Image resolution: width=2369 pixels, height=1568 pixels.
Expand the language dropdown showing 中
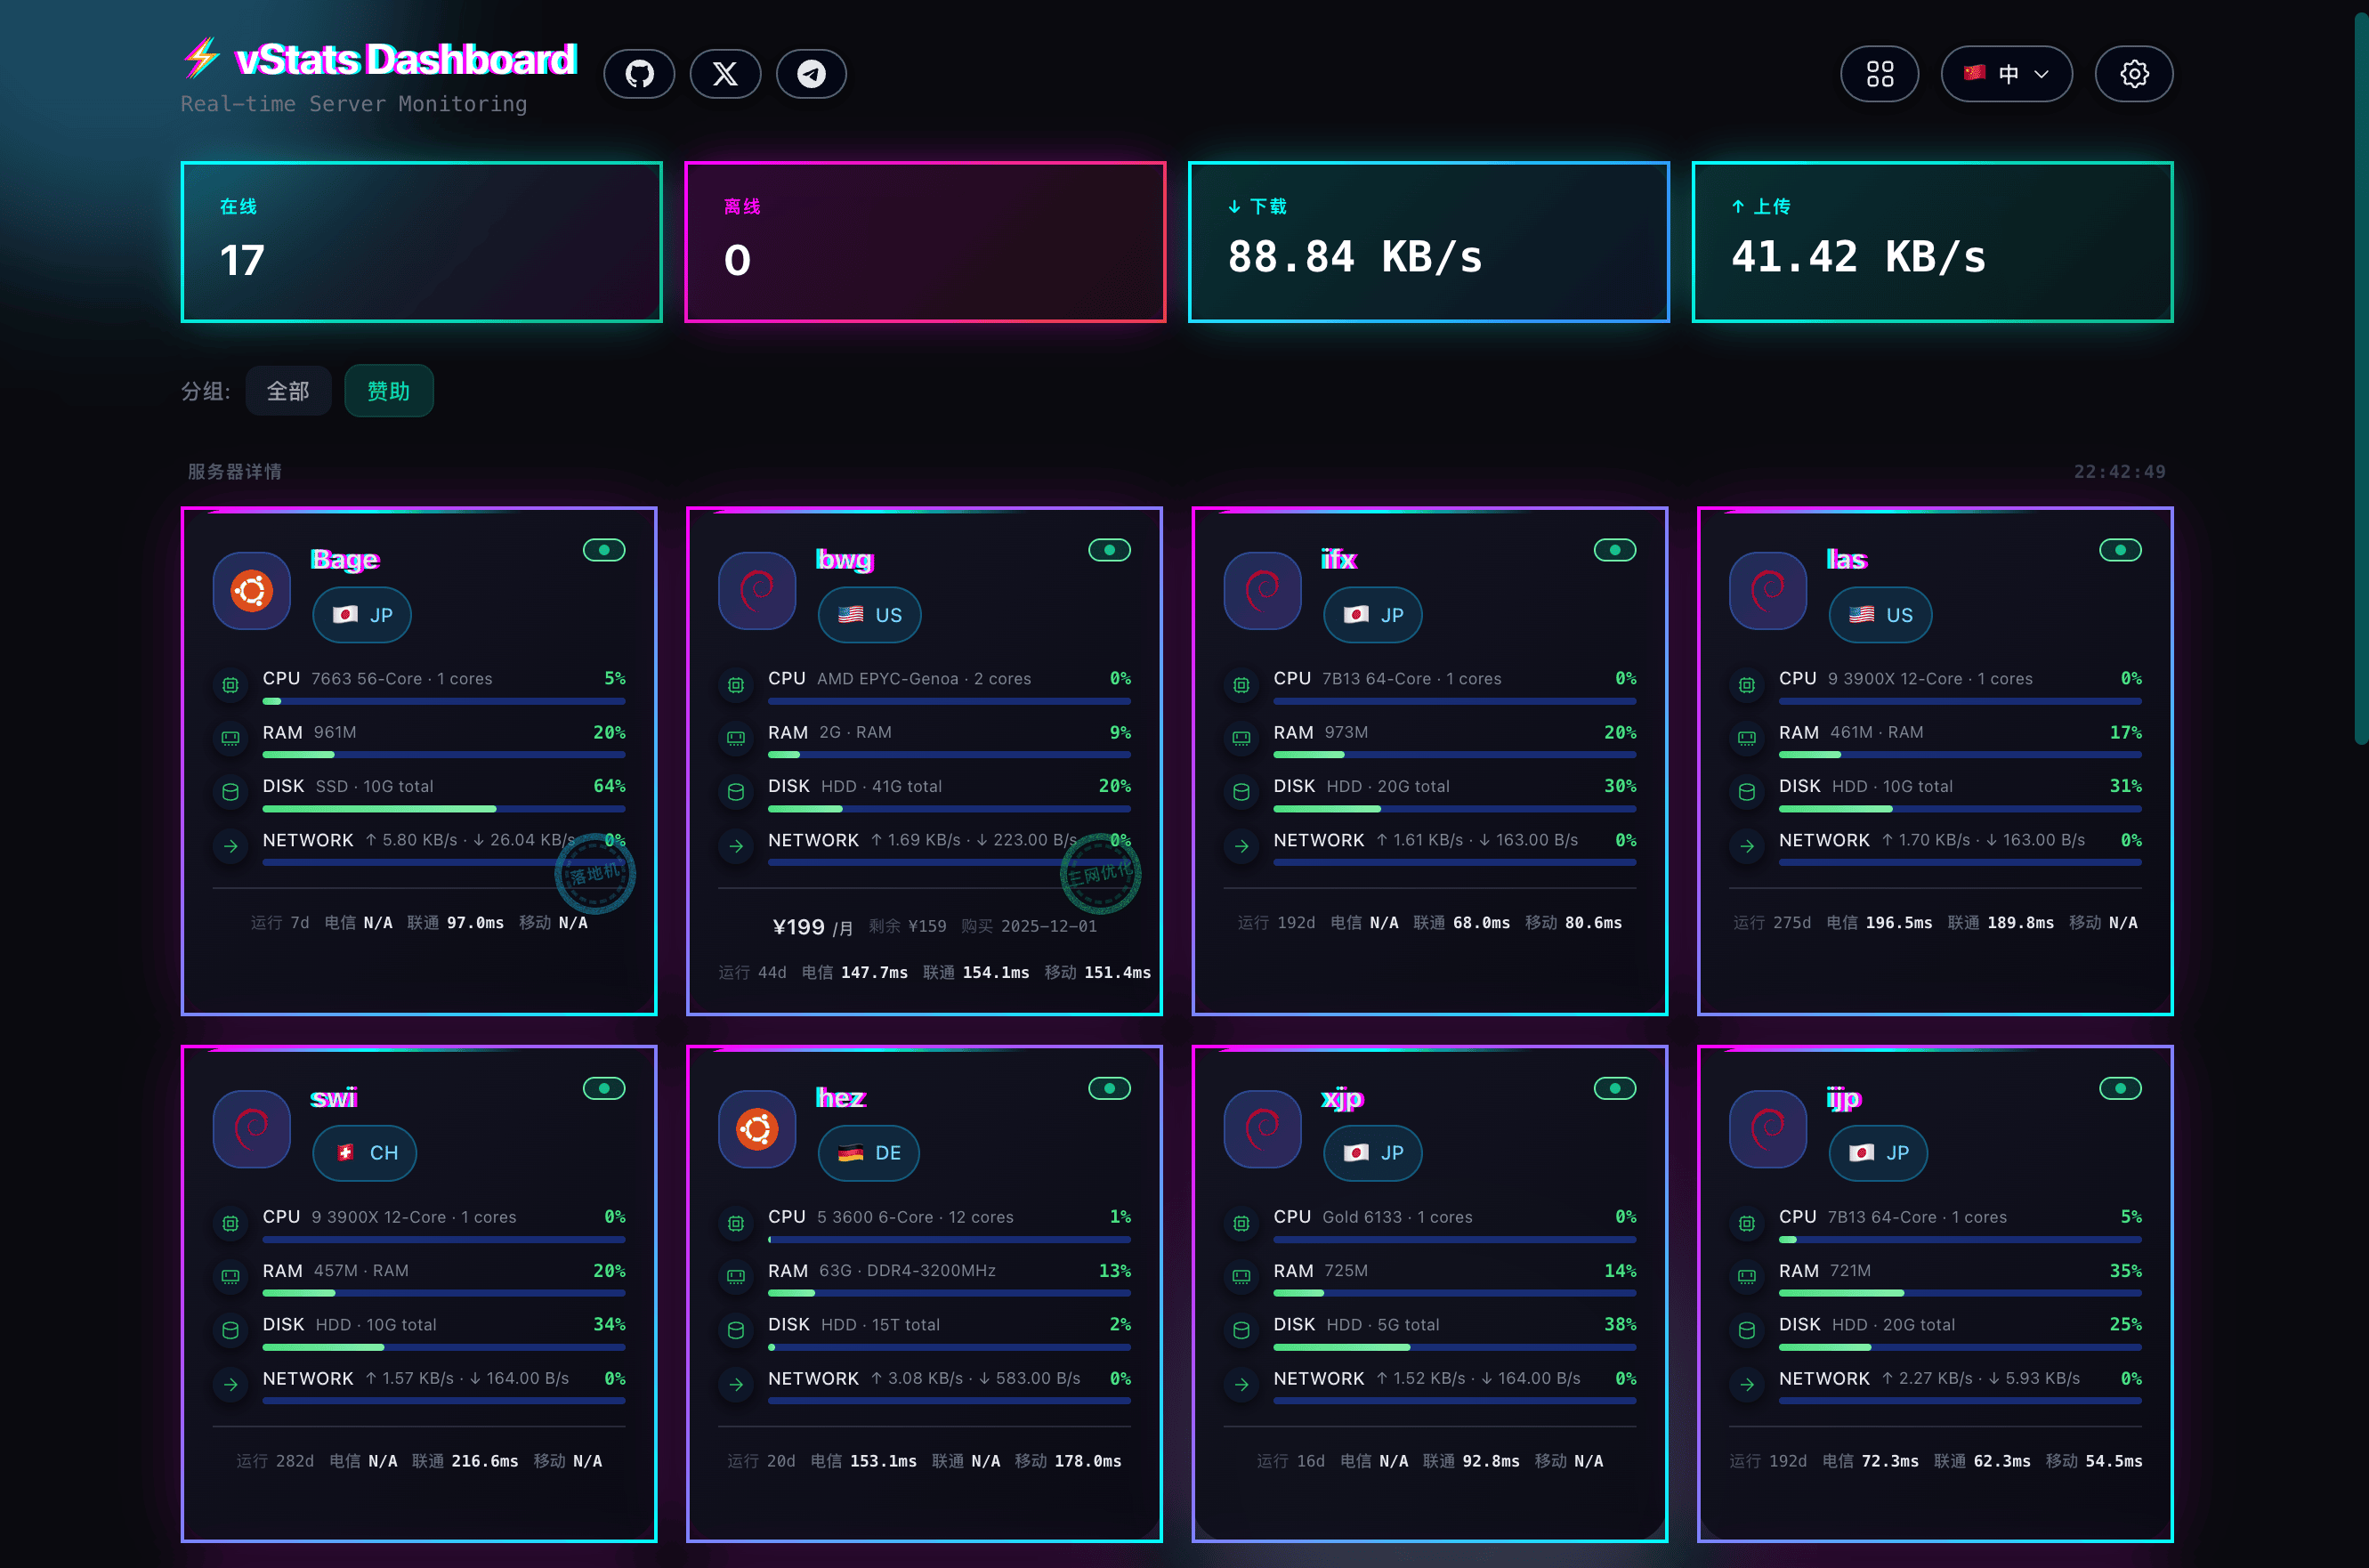pyautogui.click(x=2006, y=74)
